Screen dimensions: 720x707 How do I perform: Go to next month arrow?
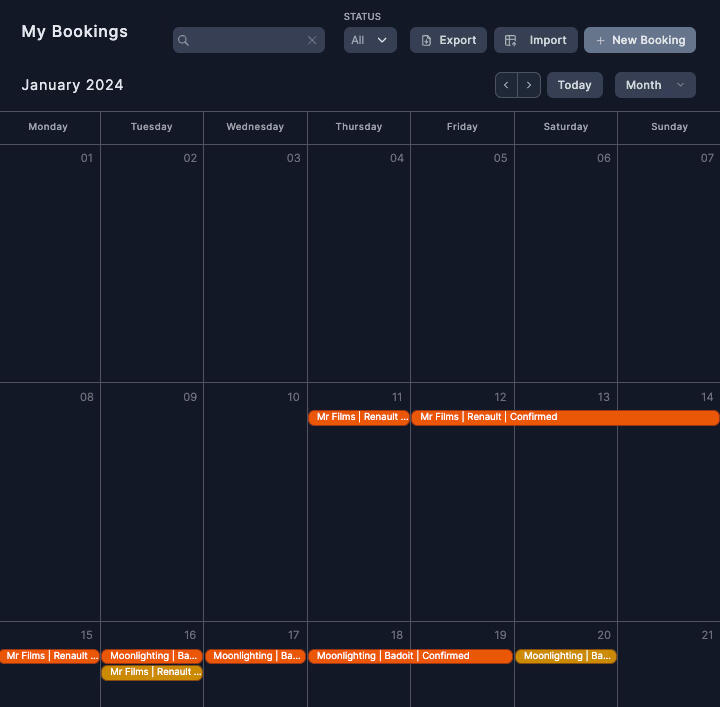tap(530, 85)
